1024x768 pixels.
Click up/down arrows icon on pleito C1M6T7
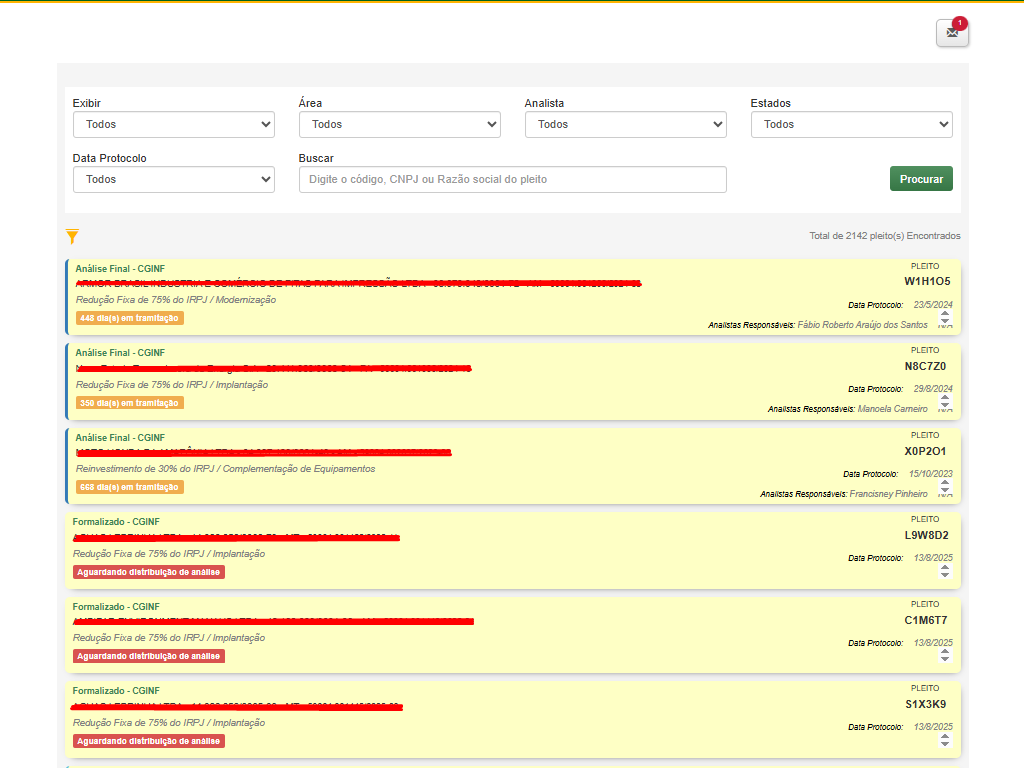coord(945,656)
